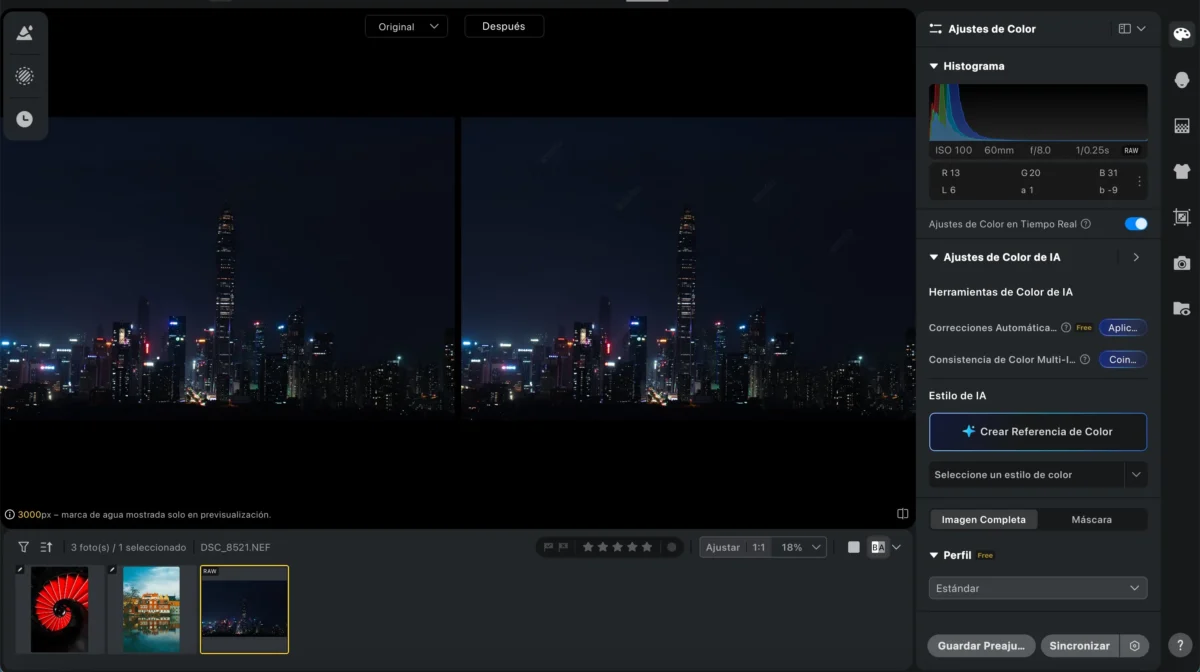
Task: Click the filter funnel icon
Action: click(23, 547)
